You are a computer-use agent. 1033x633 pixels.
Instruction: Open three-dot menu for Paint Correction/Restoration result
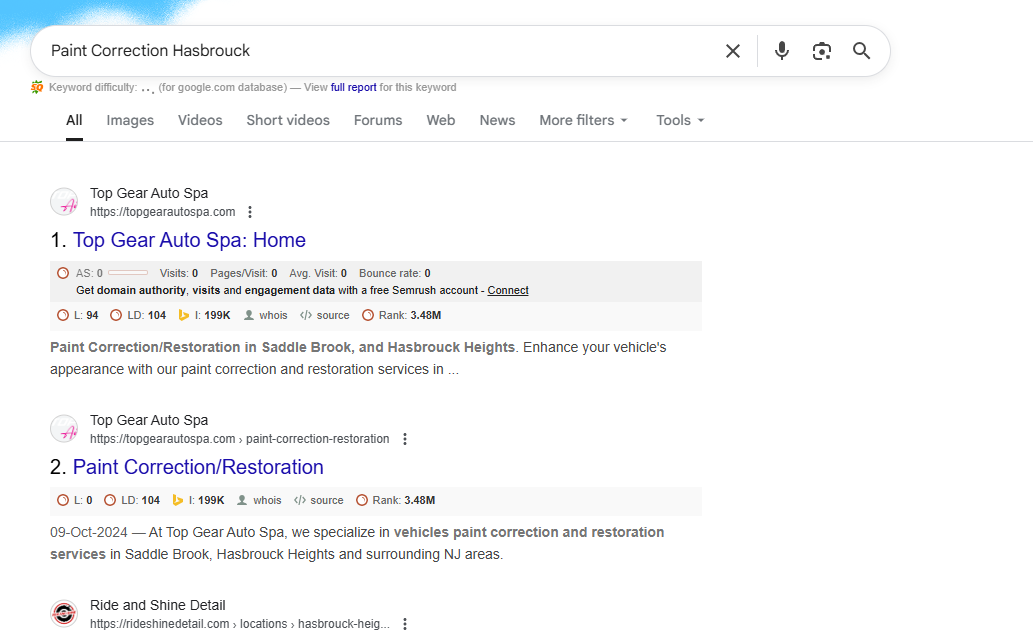pyautogui.click(x=405, y=439)
